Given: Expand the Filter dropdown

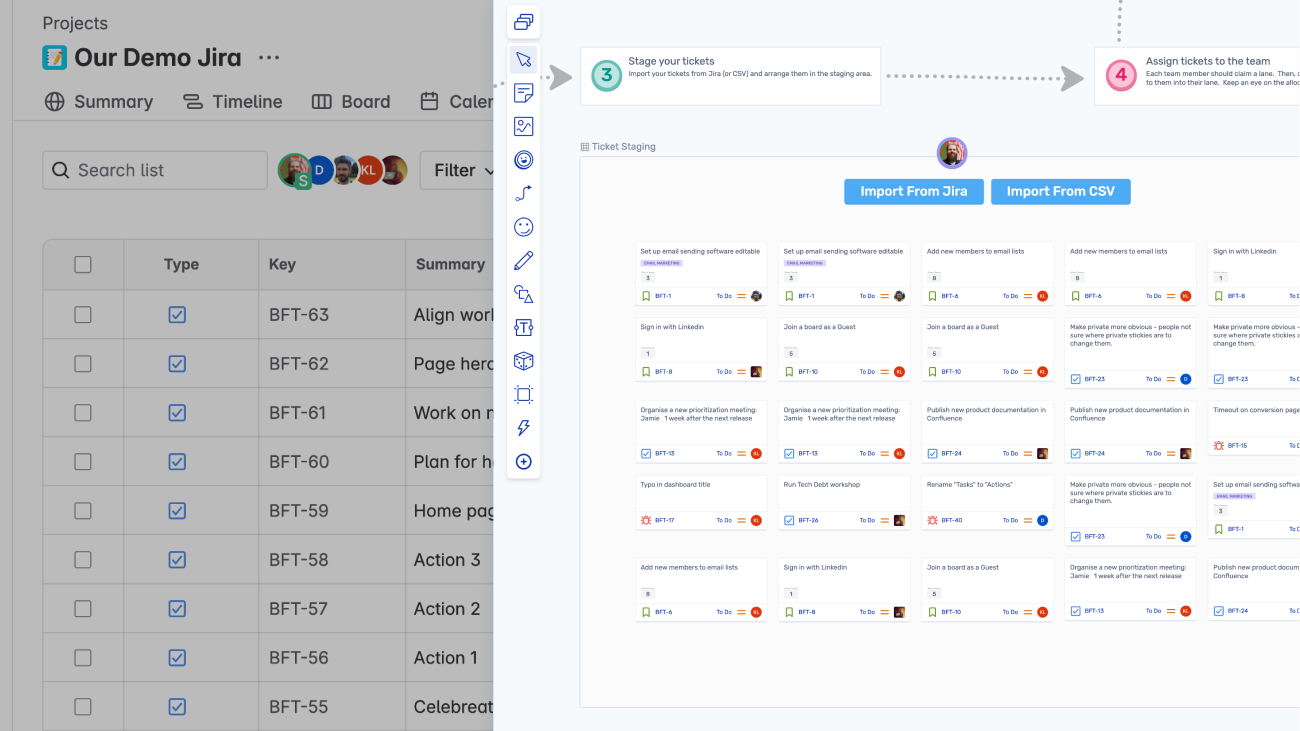Looking at the screenshot, I should tap(462, 171).
